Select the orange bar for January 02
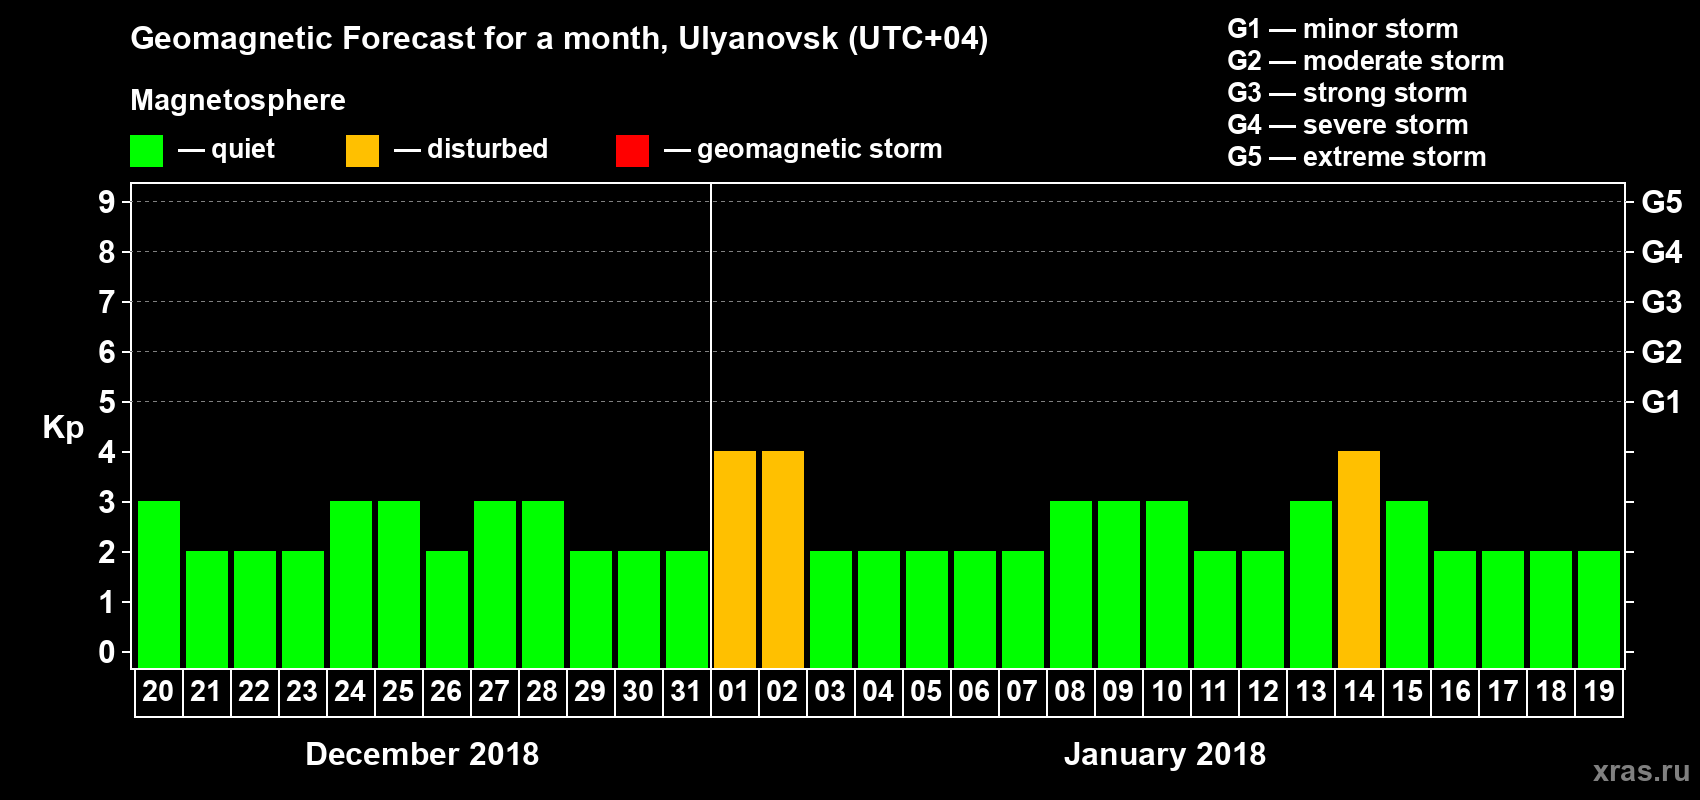1700x800 pixels. (783, 559)
